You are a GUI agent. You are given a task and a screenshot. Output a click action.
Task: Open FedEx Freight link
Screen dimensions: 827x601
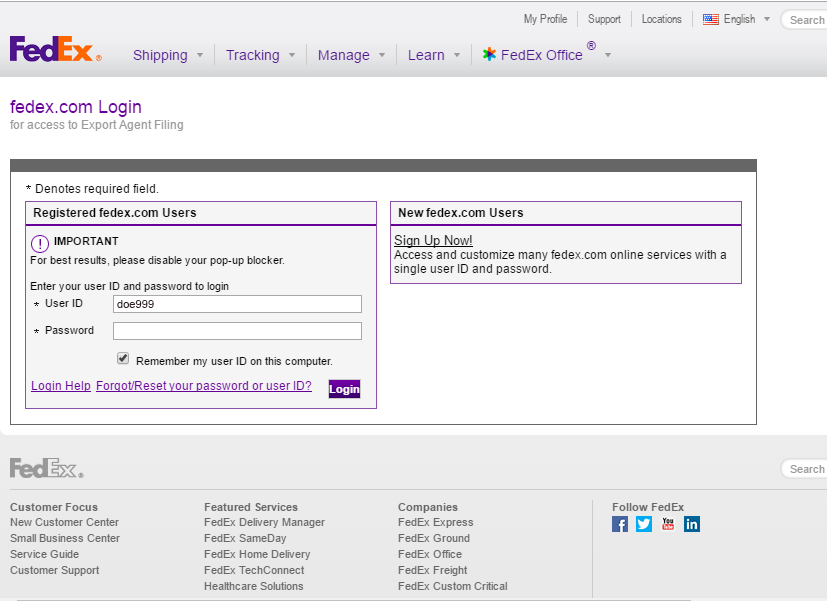(432, 570)
